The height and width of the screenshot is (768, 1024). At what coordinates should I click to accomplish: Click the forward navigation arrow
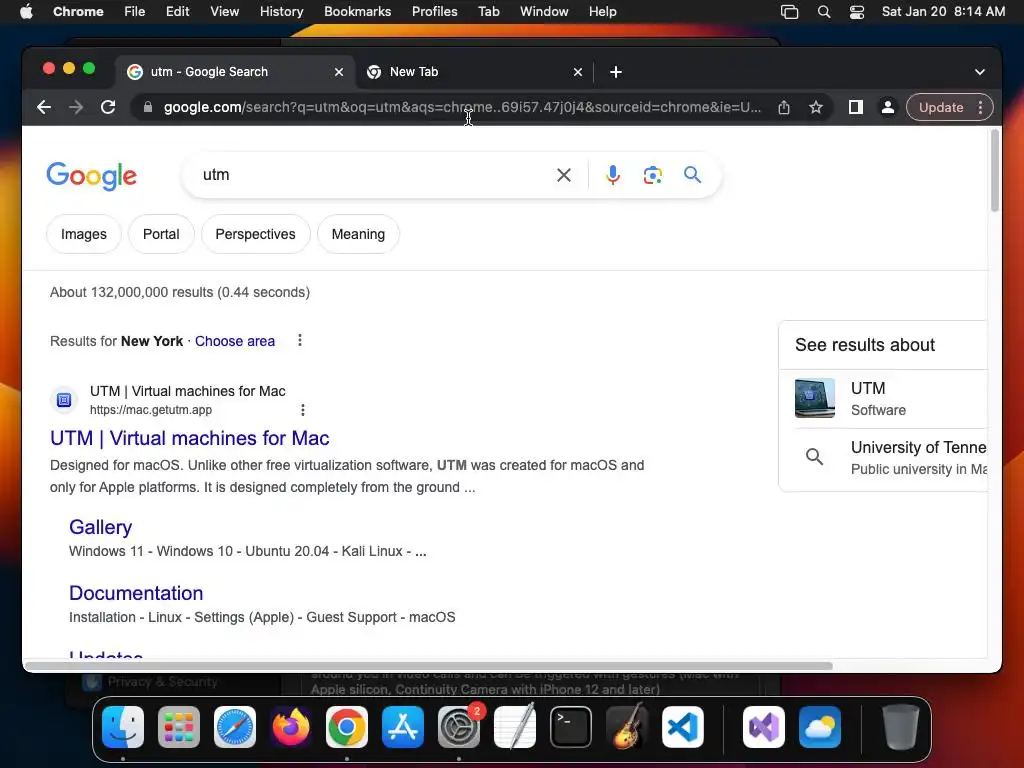[76, 107]
